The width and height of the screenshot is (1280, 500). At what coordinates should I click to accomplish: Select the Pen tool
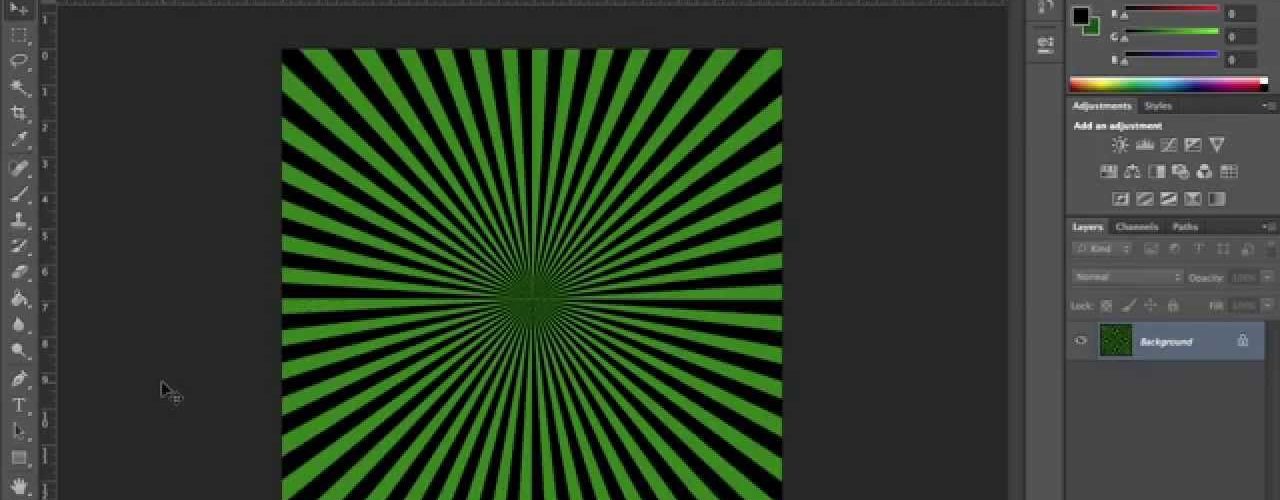click(19, 379)
